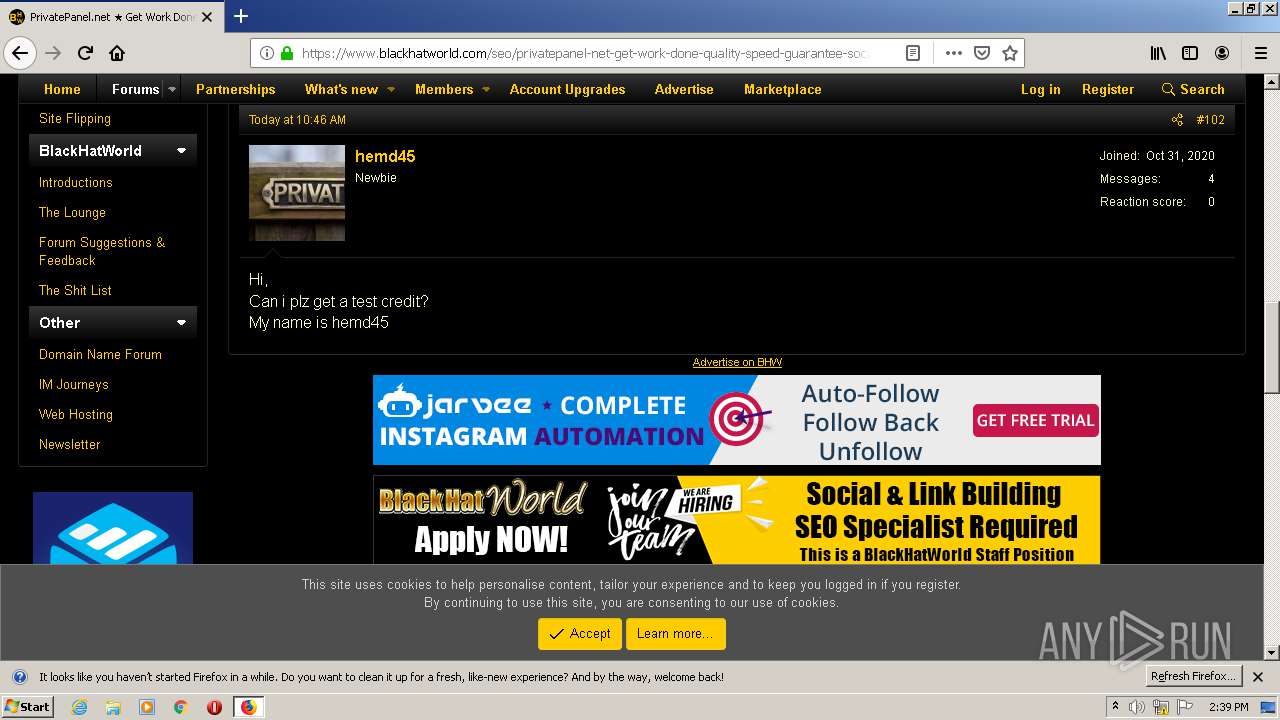Open The Lounge forum link
This screenshot has width=1280, height=720.
pyautogui.click(x=72, y=212)
